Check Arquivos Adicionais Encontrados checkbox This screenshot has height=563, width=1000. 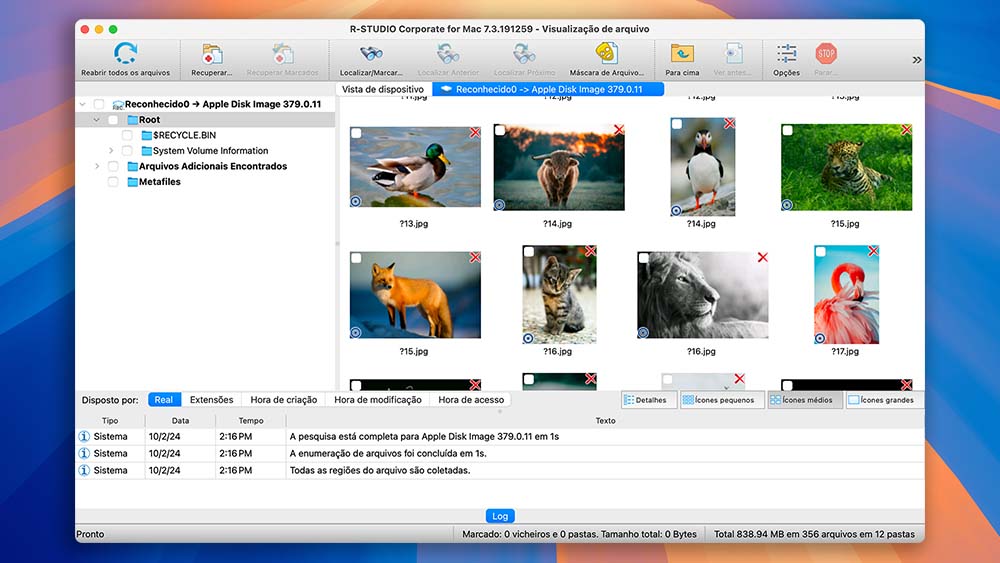click(x=113, y=166)
